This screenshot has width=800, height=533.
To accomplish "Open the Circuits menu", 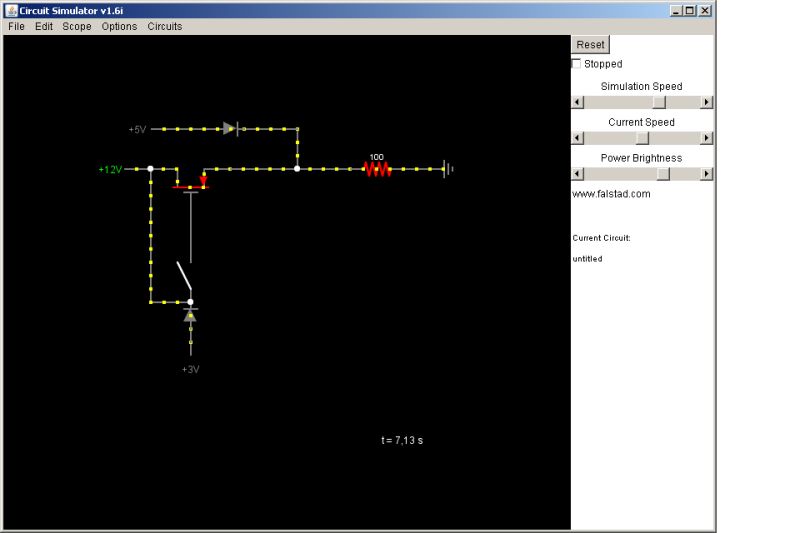I will click(x=165, y=27).
